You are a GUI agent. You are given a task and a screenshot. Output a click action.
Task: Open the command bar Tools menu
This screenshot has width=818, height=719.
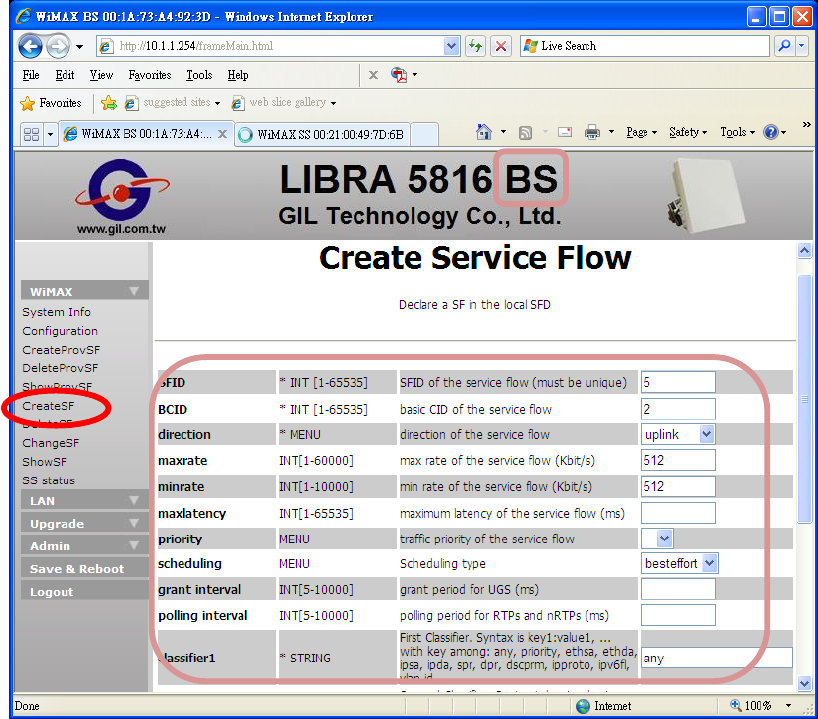click(x=738, y=133)
